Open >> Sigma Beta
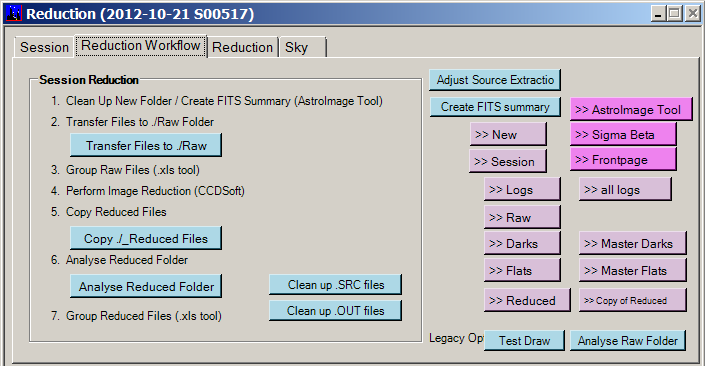This screenshot has width=705, height=366. point(623,134)
